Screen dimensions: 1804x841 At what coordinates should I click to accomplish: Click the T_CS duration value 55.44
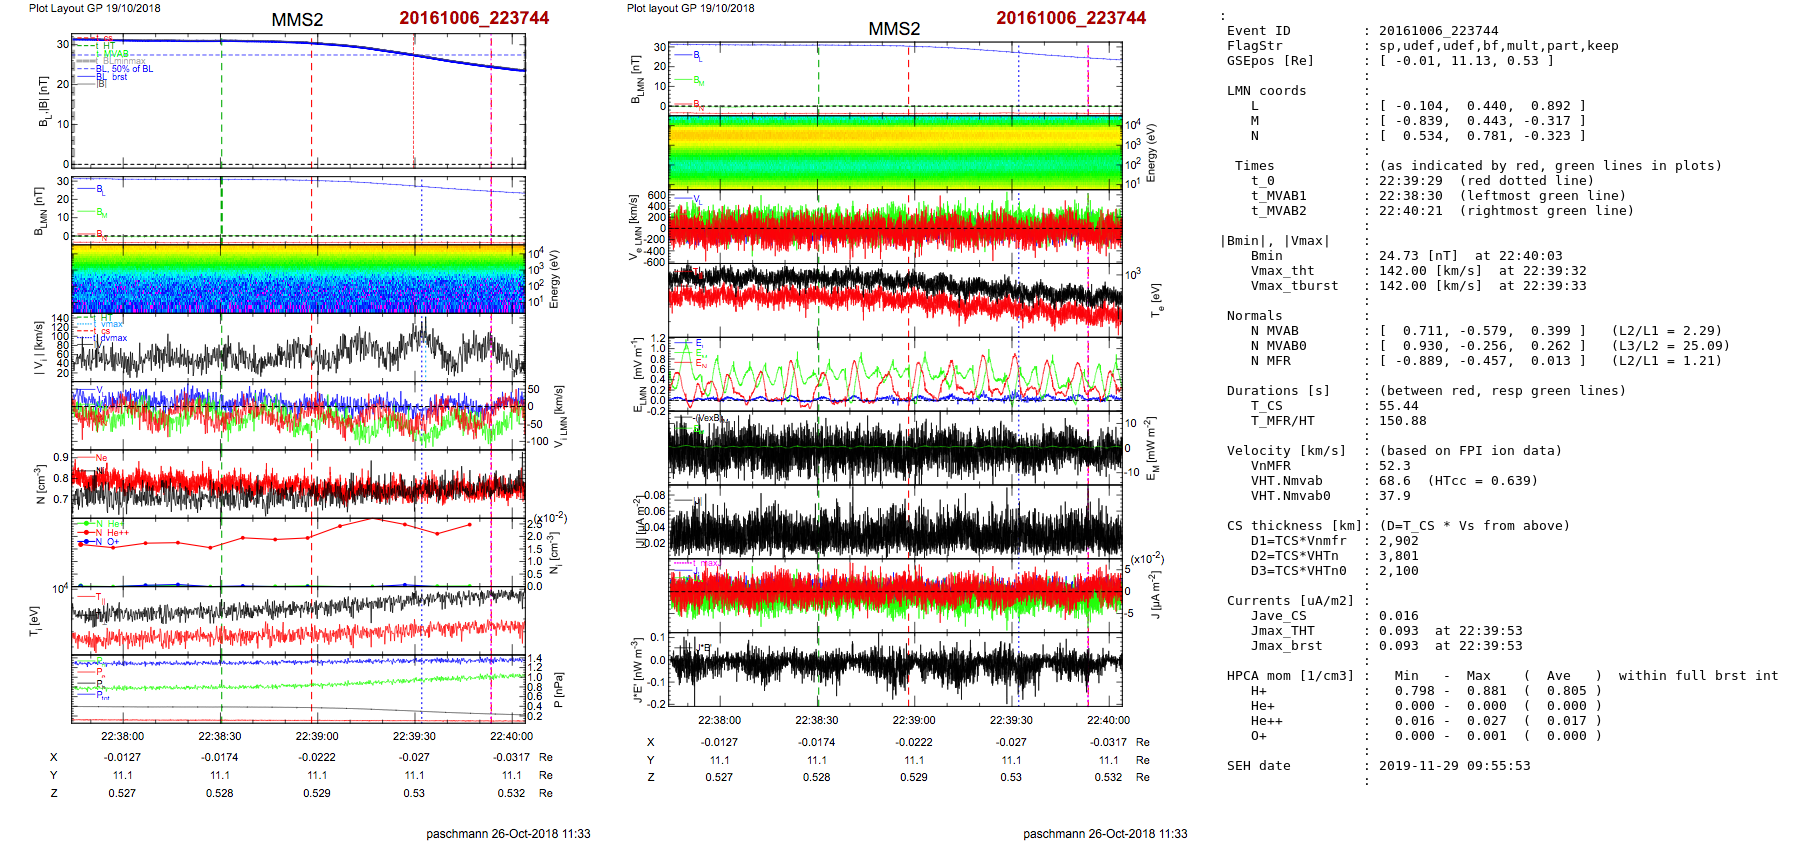tap(1398, 406)
